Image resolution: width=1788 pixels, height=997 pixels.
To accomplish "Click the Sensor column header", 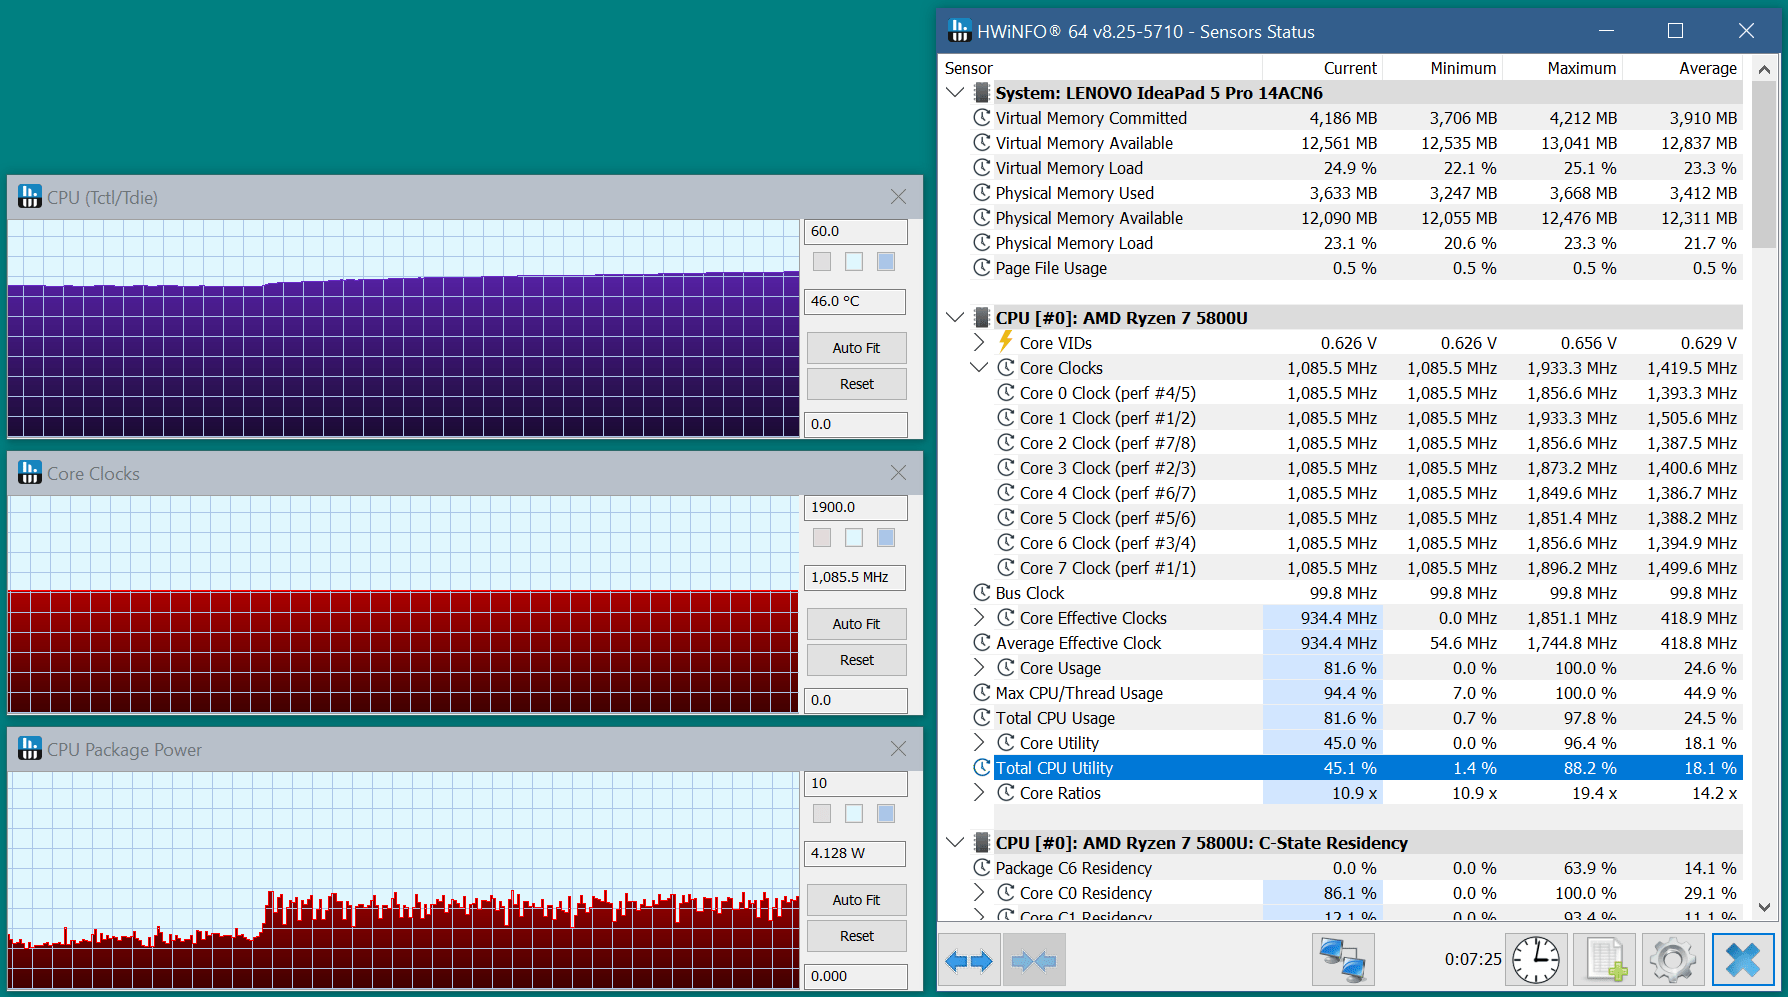I will [x=1100, y=68].
